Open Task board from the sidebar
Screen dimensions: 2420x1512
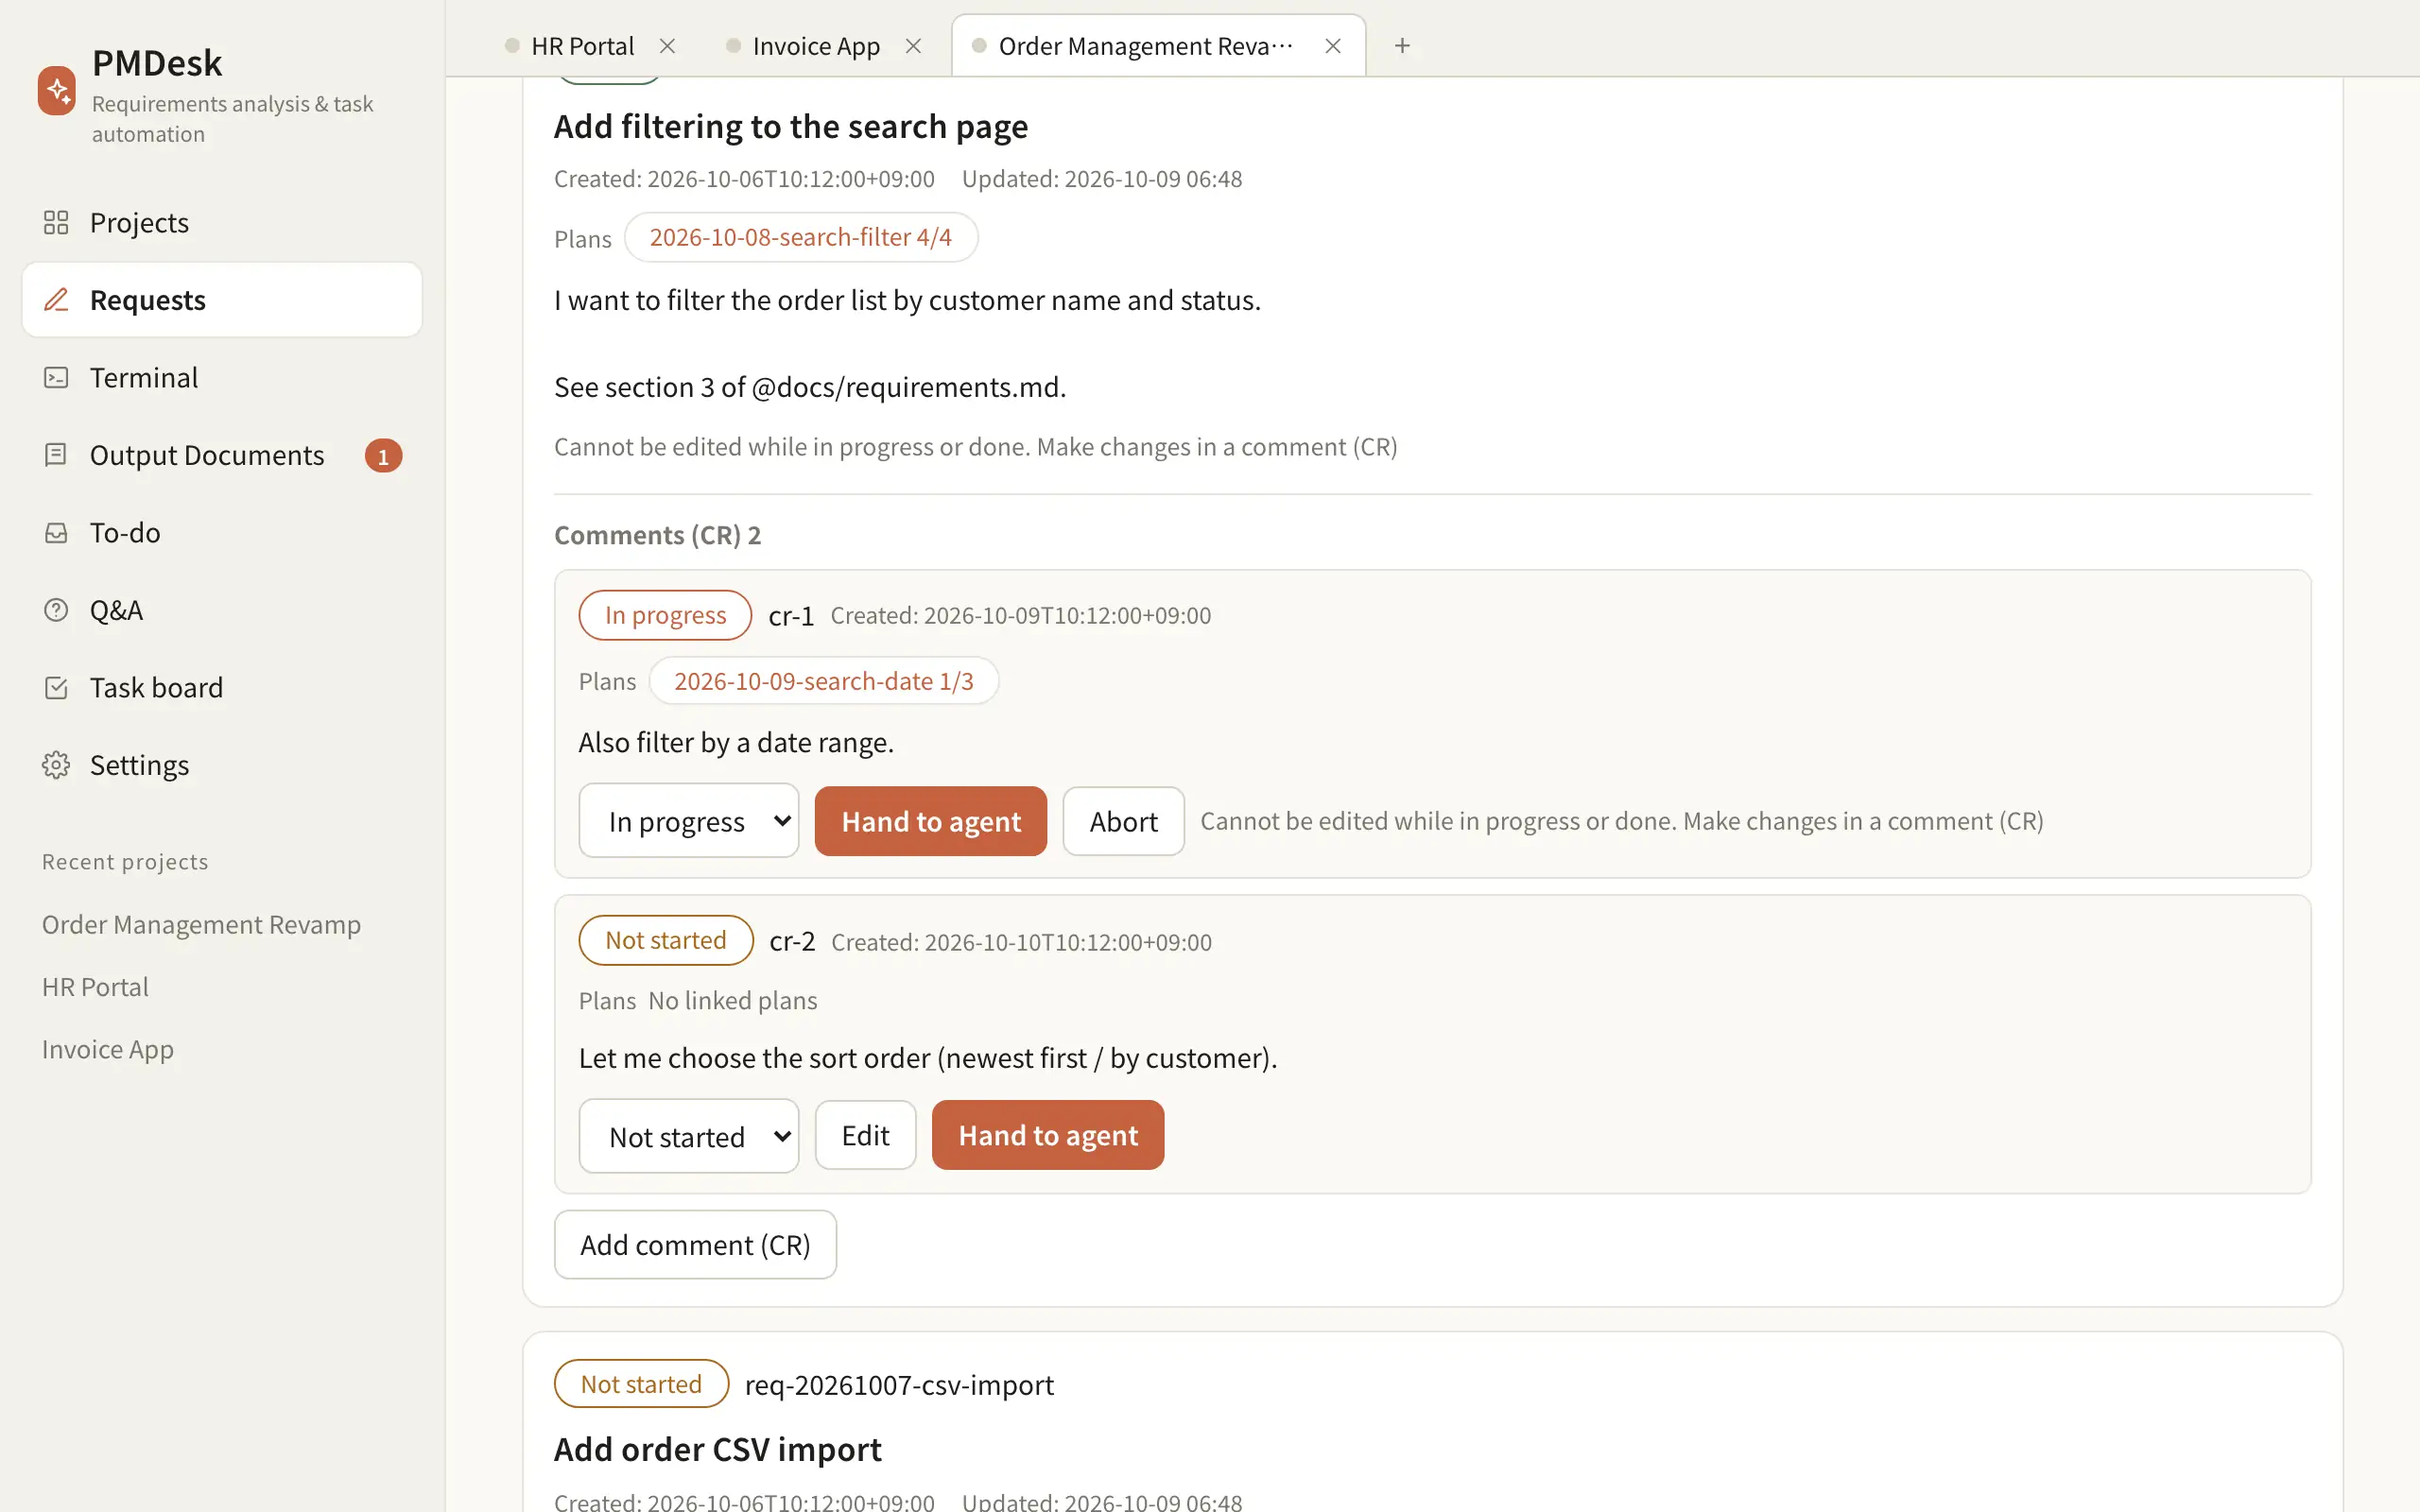click(x=222, y=687)
